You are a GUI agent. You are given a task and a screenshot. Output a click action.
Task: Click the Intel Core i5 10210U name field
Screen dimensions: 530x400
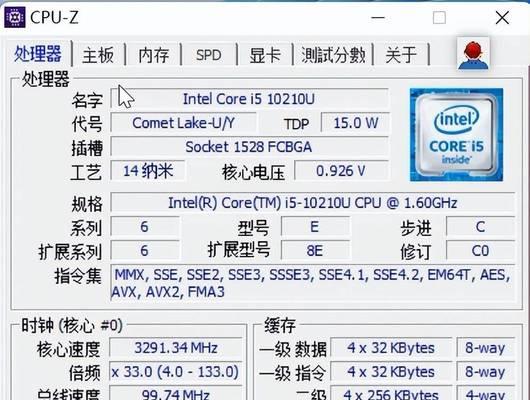(249, 99)
